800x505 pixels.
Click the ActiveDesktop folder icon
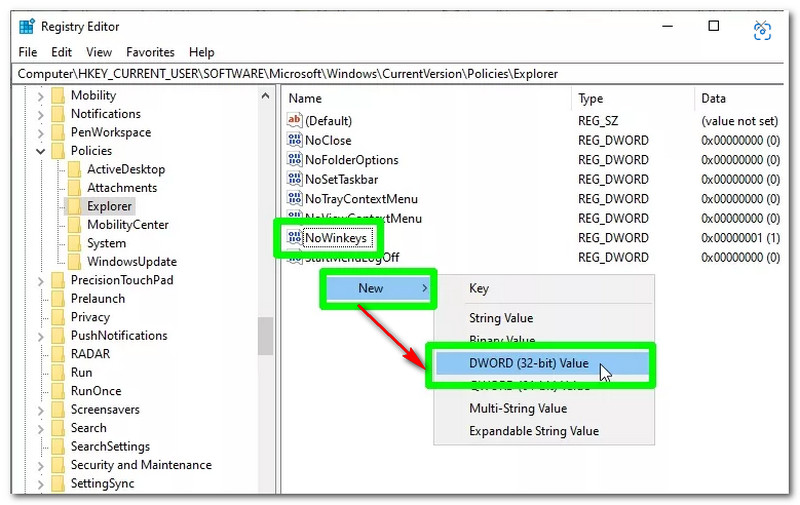(74, 169)
